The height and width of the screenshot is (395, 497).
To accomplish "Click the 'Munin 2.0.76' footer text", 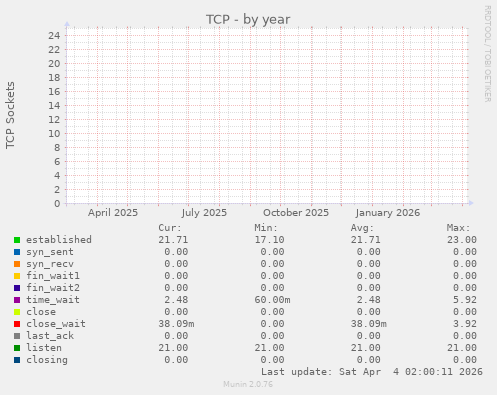I will [x=248, y=384].
